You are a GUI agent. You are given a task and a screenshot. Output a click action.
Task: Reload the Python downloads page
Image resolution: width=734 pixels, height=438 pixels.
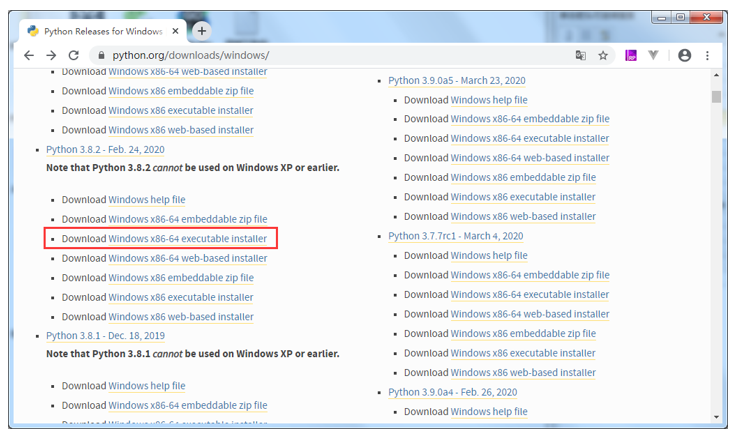(x=73, y=55)
